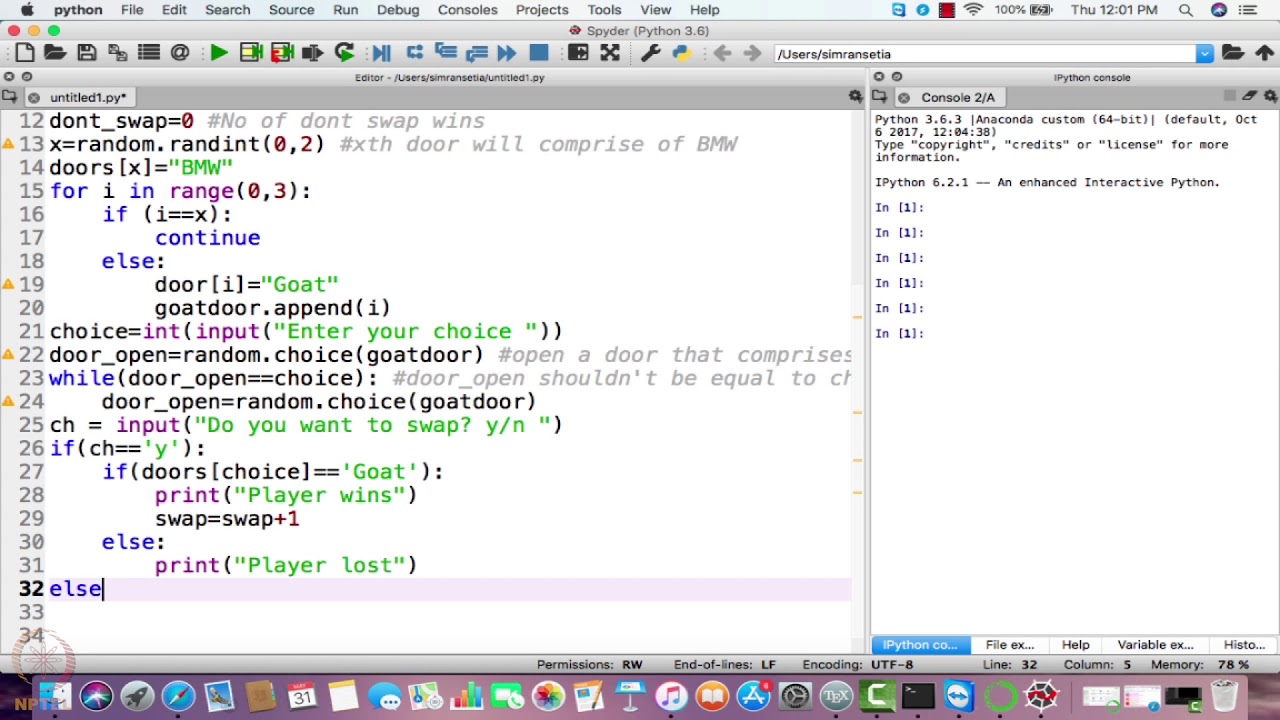
Task: Re-run the last script icon
Action: tap(344, 54)
